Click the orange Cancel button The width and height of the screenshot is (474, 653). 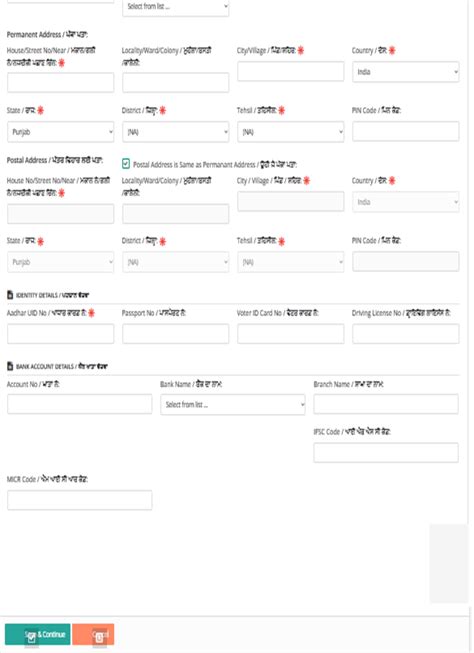pyautogui.click(x=93, y=634)
